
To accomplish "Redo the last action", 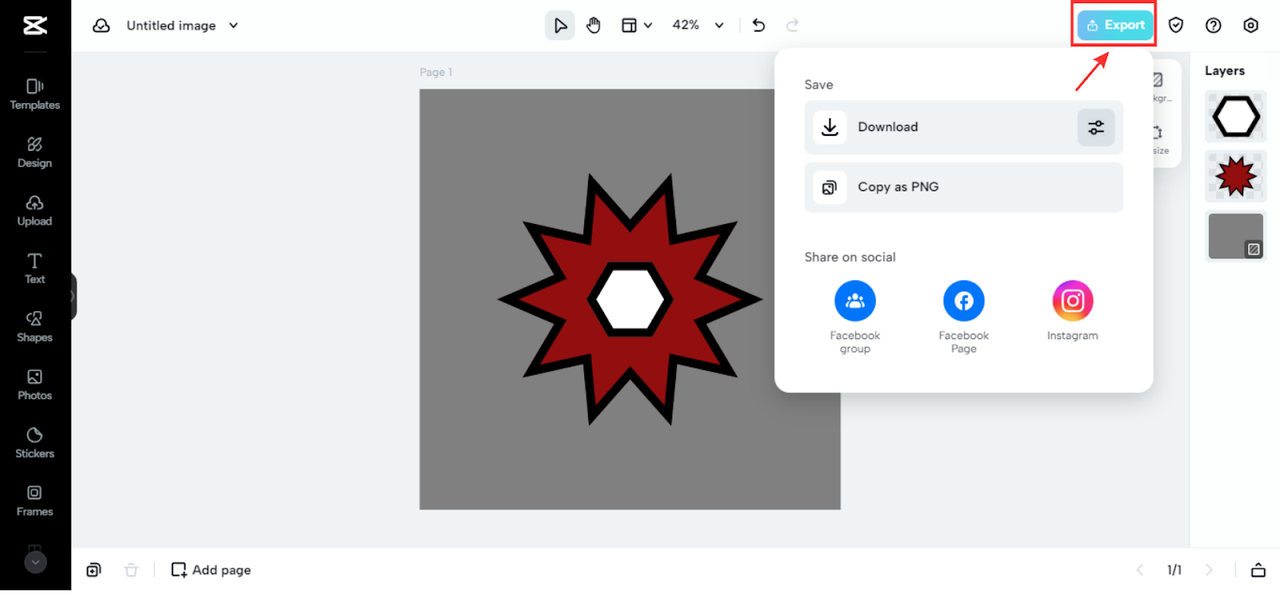I will 793,25.
